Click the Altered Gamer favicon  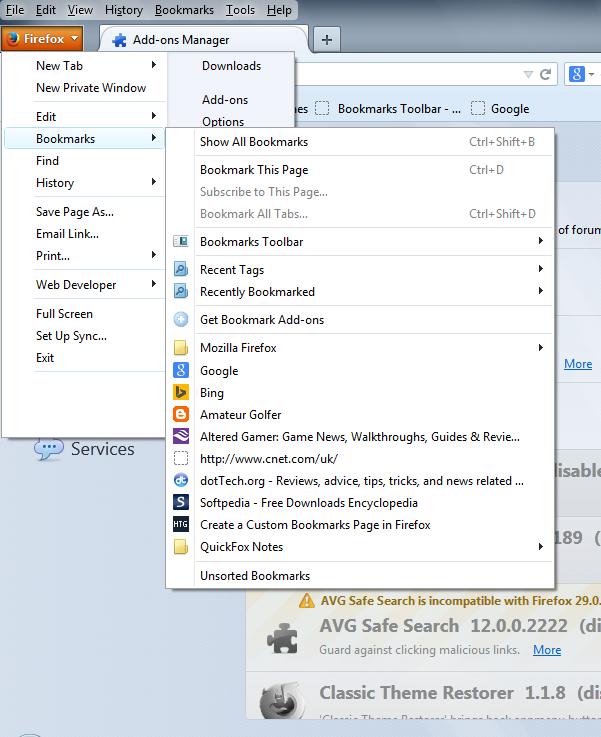(181, 437)
